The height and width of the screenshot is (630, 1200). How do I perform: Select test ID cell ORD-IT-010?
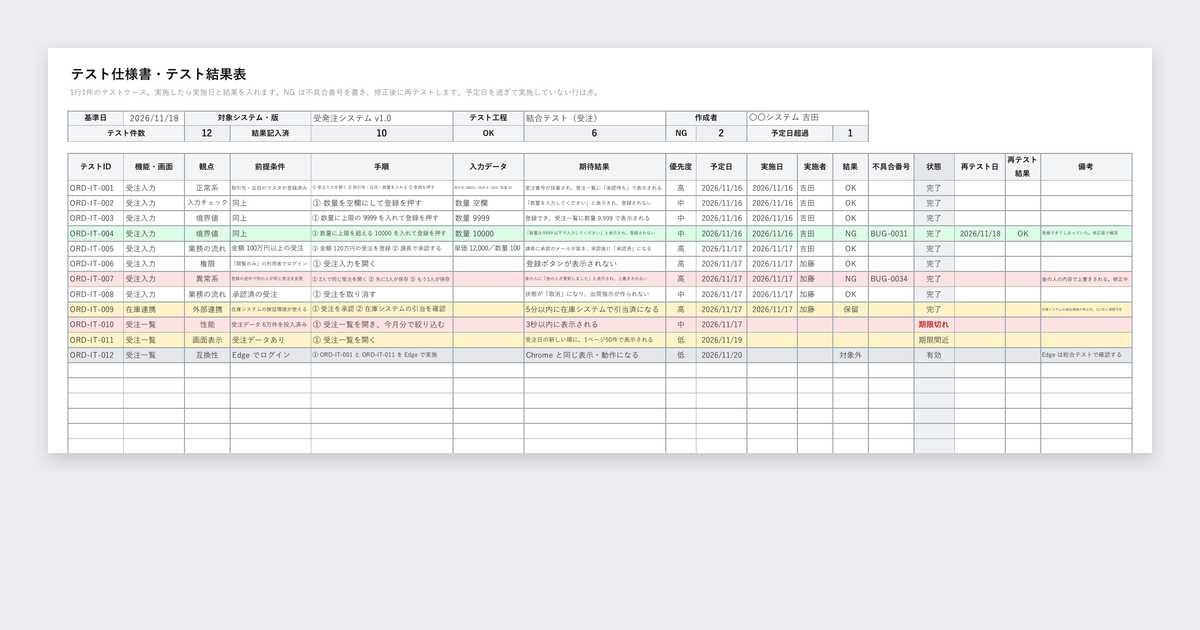point(95,325)
